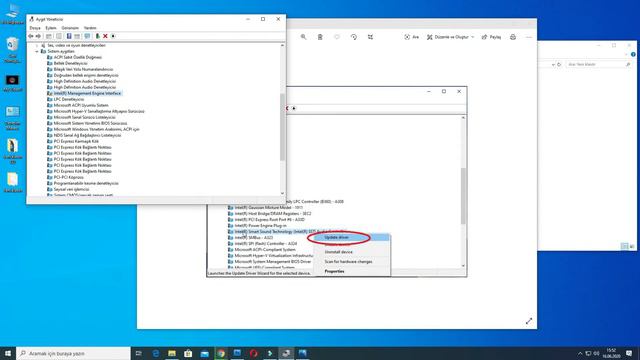Open File Explorer from the taskbar
The width and height of the screenshot is (640, 360).
coord(172,353)
